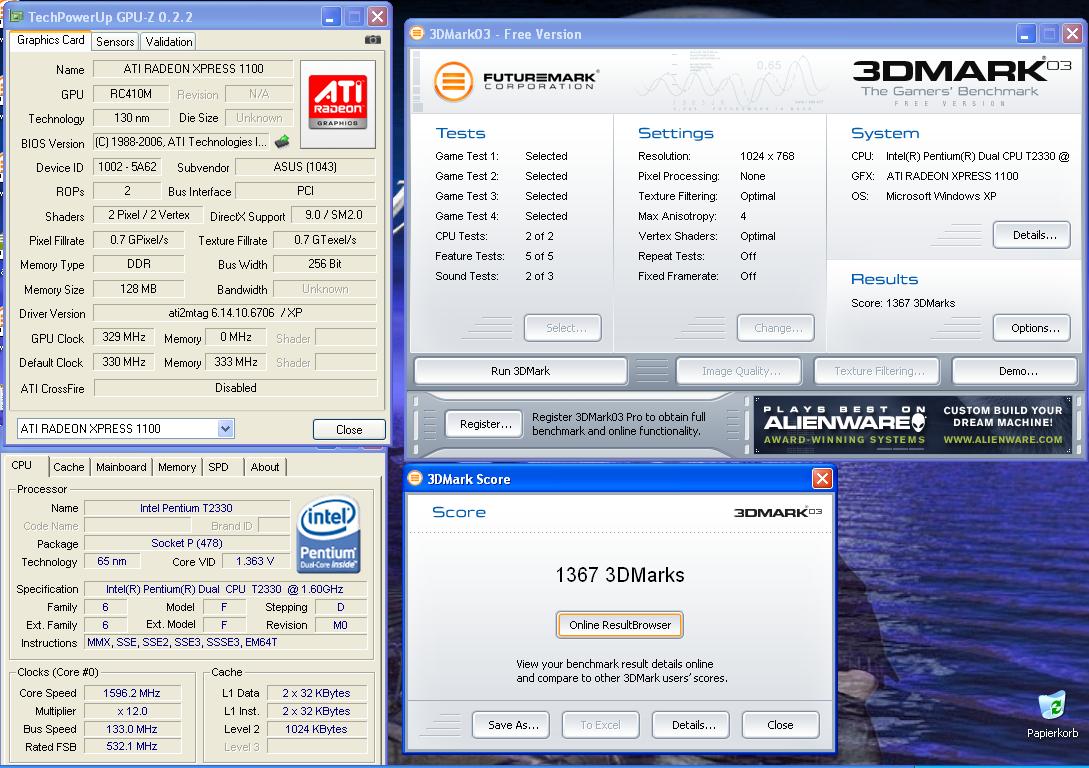The width and height of the screenshot is (1089, 768).
Task: Click Close button in GPU-Z
Action: (x=349, y=430)
